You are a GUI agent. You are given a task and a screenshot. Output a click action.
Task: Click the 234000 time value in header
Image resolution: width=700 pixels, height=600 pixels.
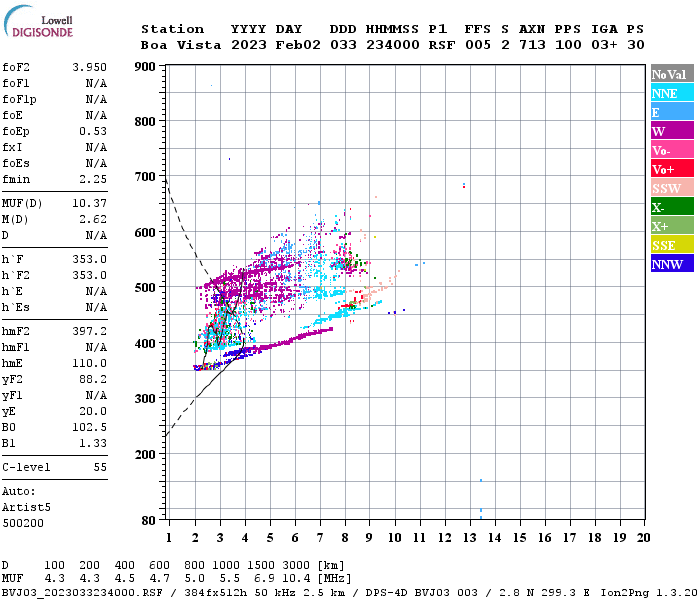point(393,45)
